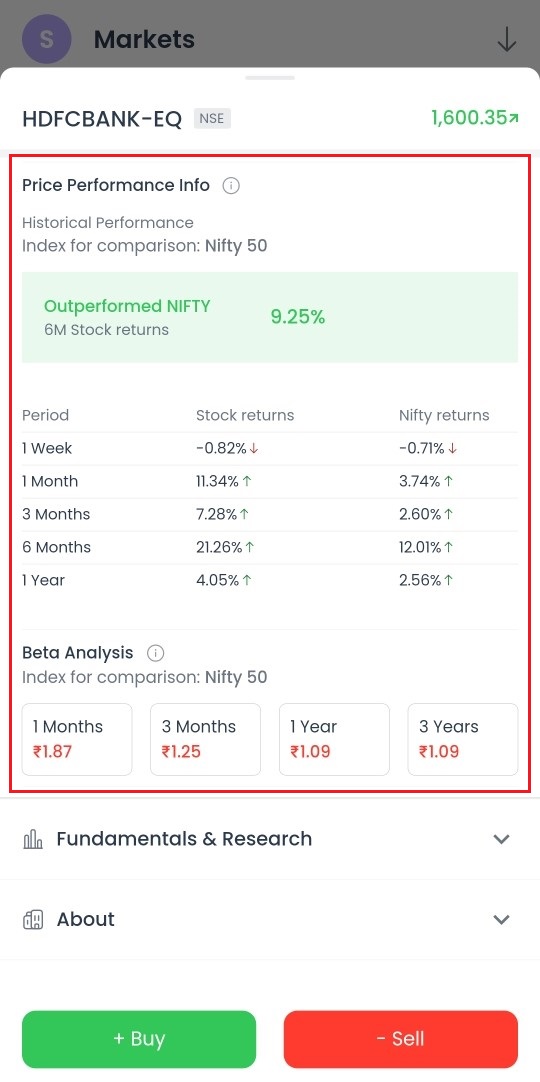The width and height of the screenshot is (540, 1082).
Task: Select the 1 Months beta card
Action: point(77,739)
